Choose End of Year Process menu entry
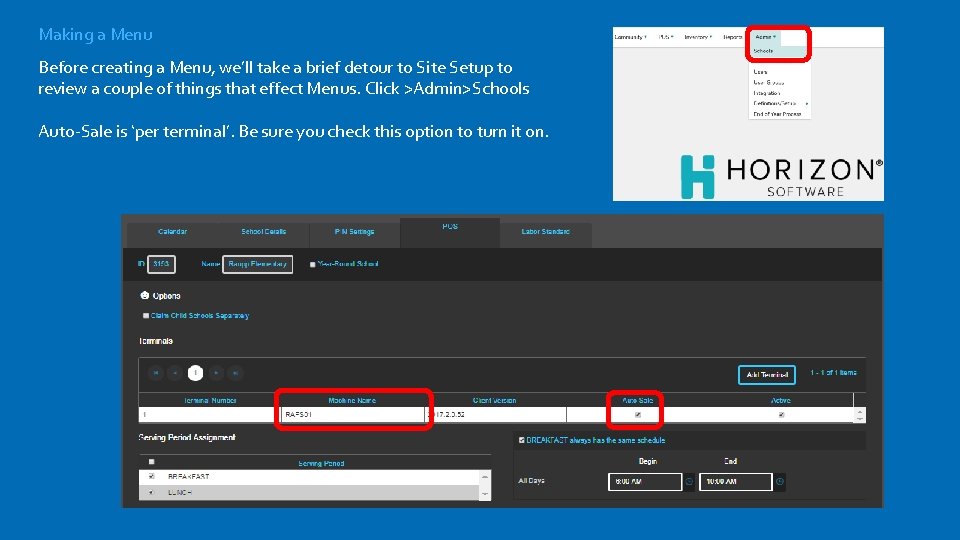Viewport: 960px width, 540px height. click(779, 114)
